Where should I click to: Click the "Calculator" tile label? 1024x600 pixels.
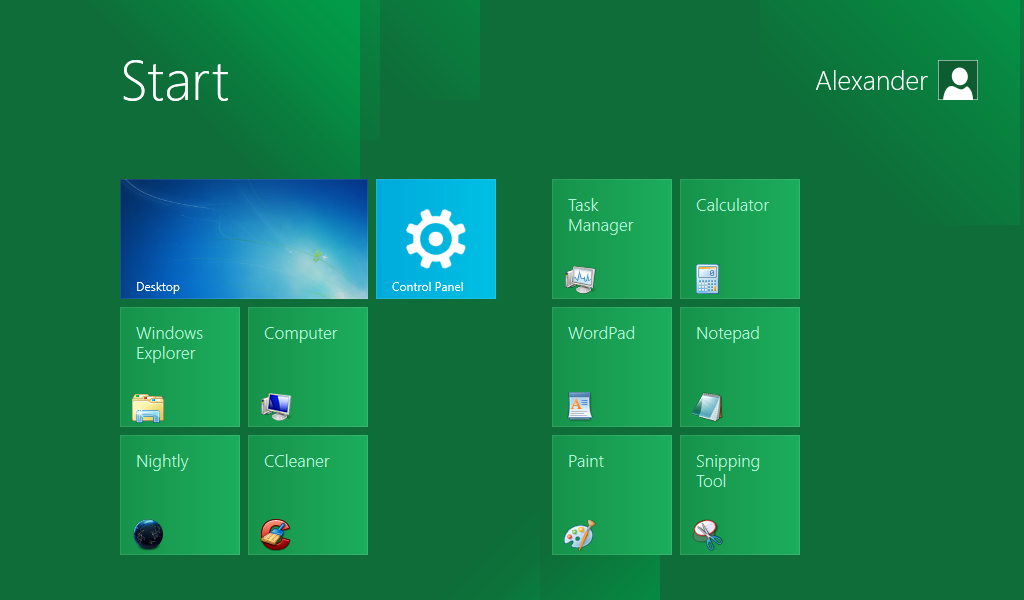733,205
